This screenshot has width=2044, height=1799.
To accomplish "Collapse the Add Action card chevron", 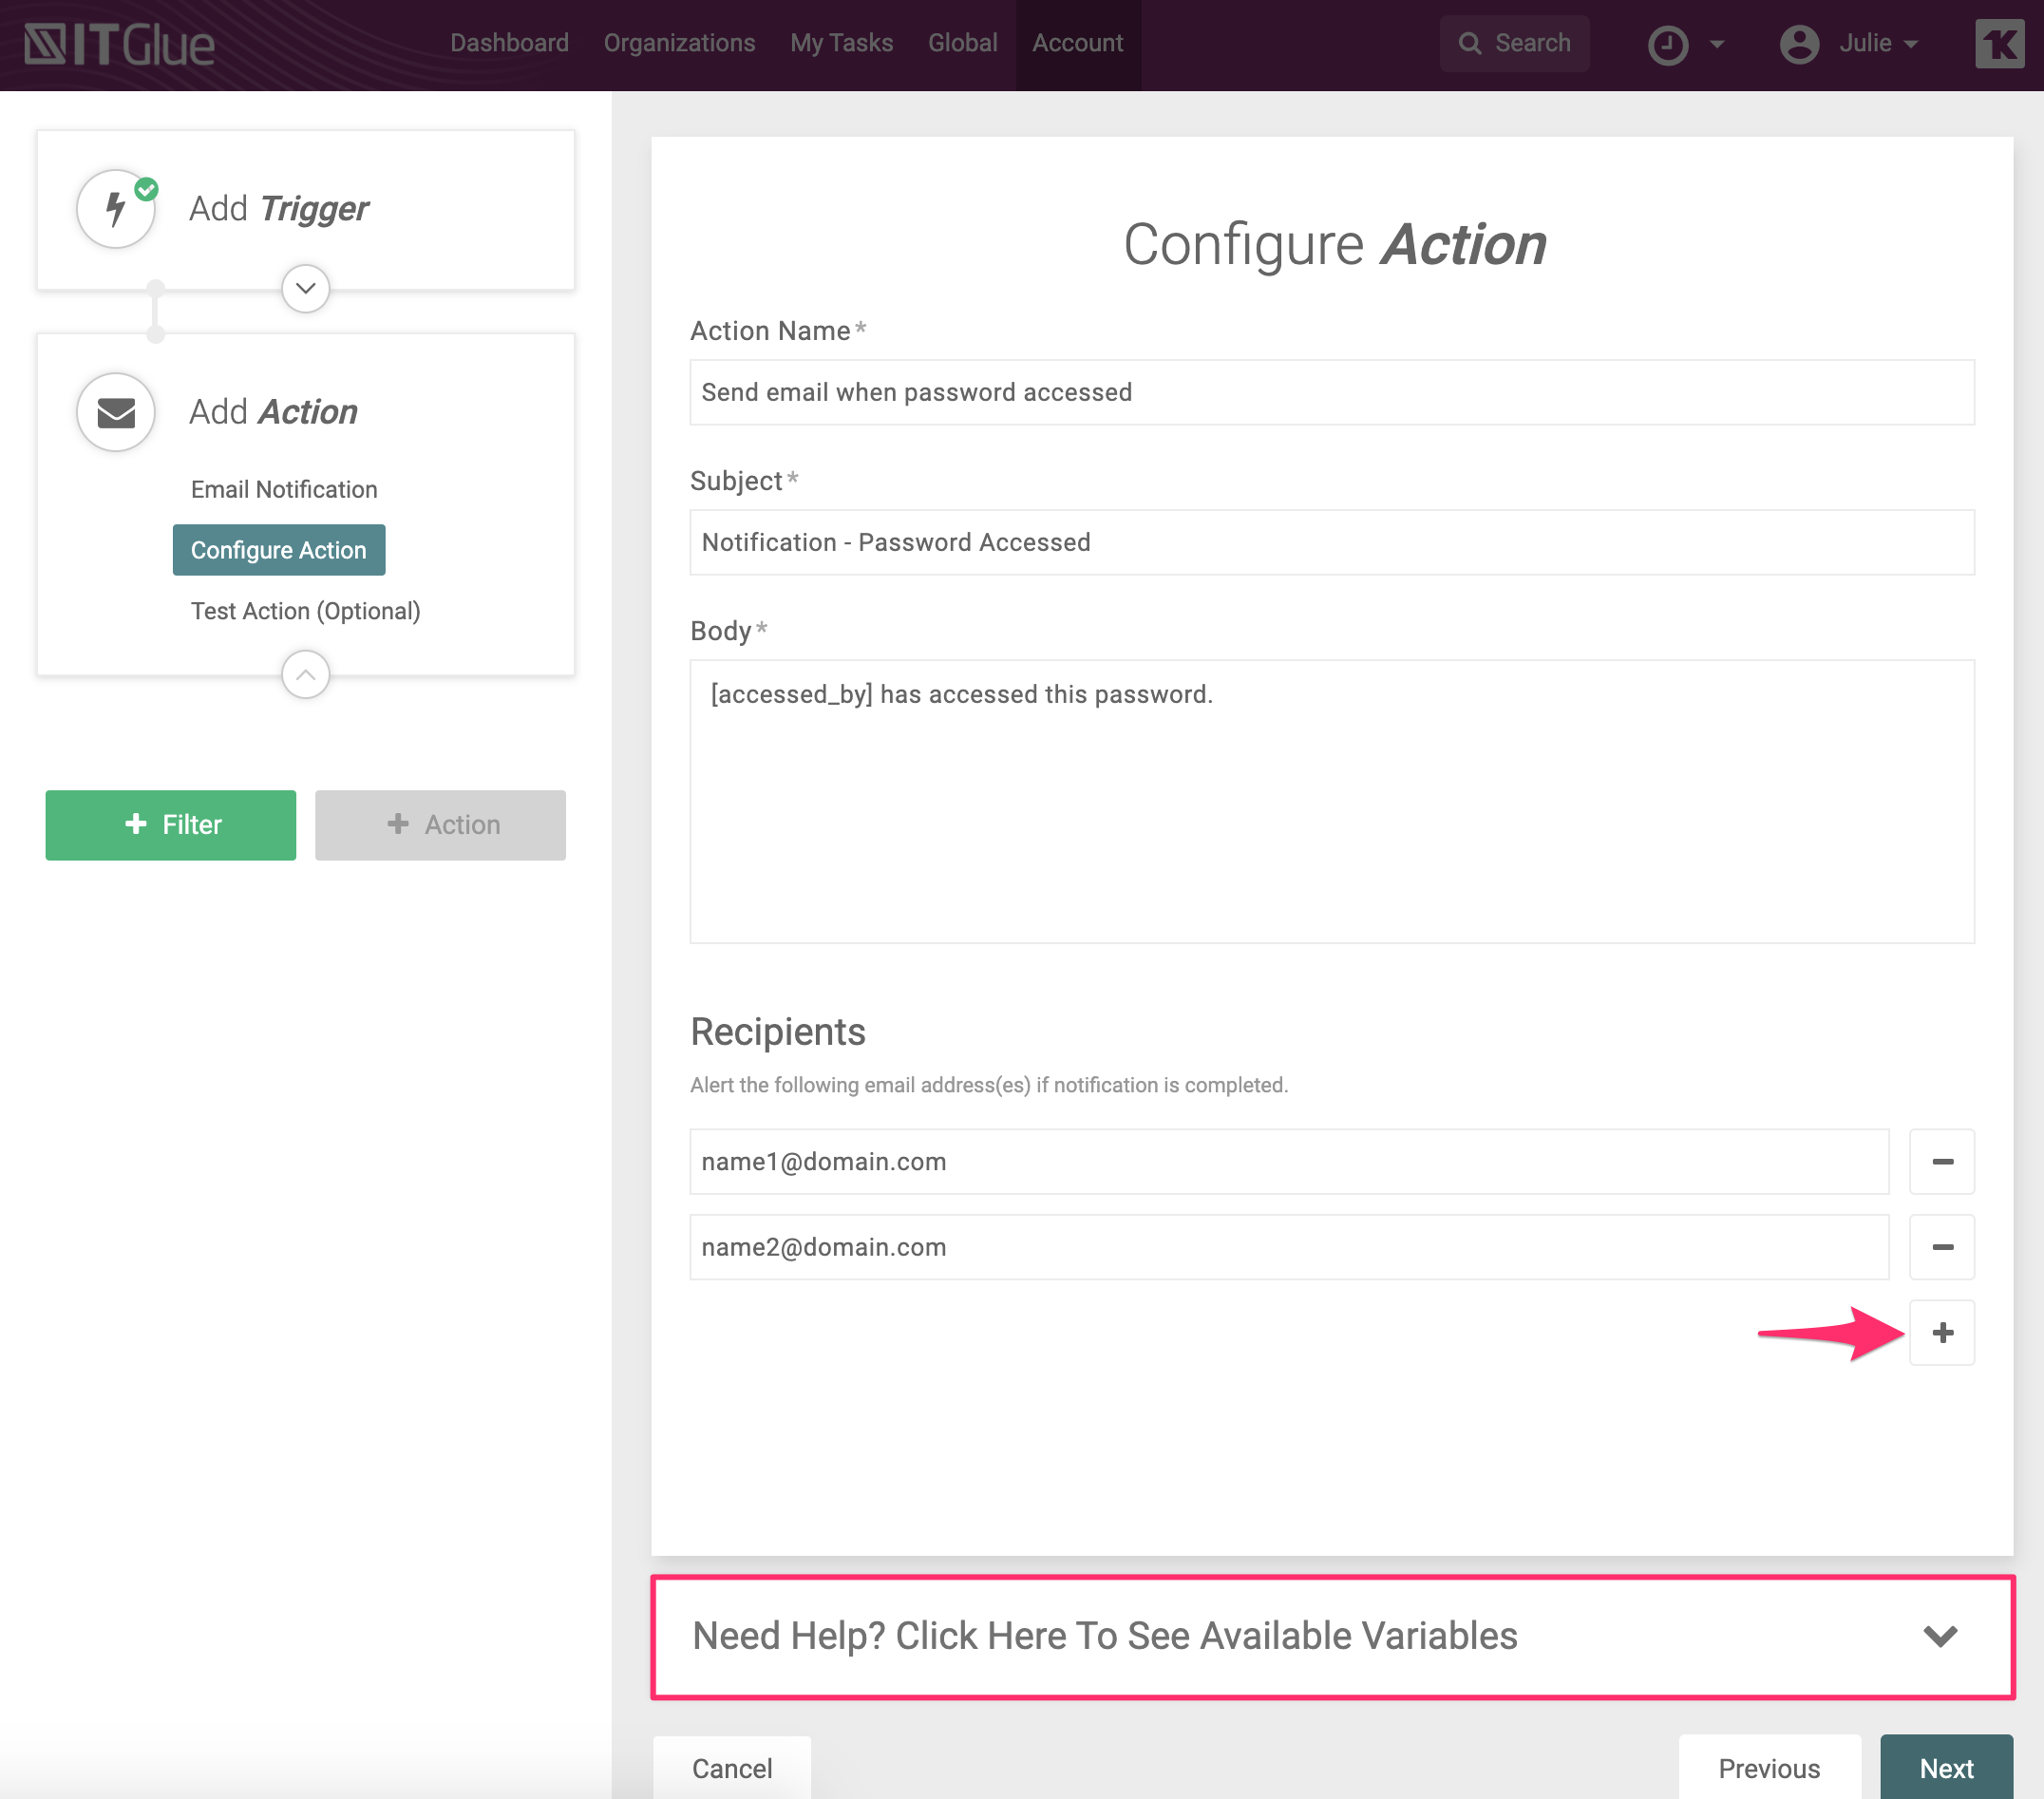I will point(306,675).
